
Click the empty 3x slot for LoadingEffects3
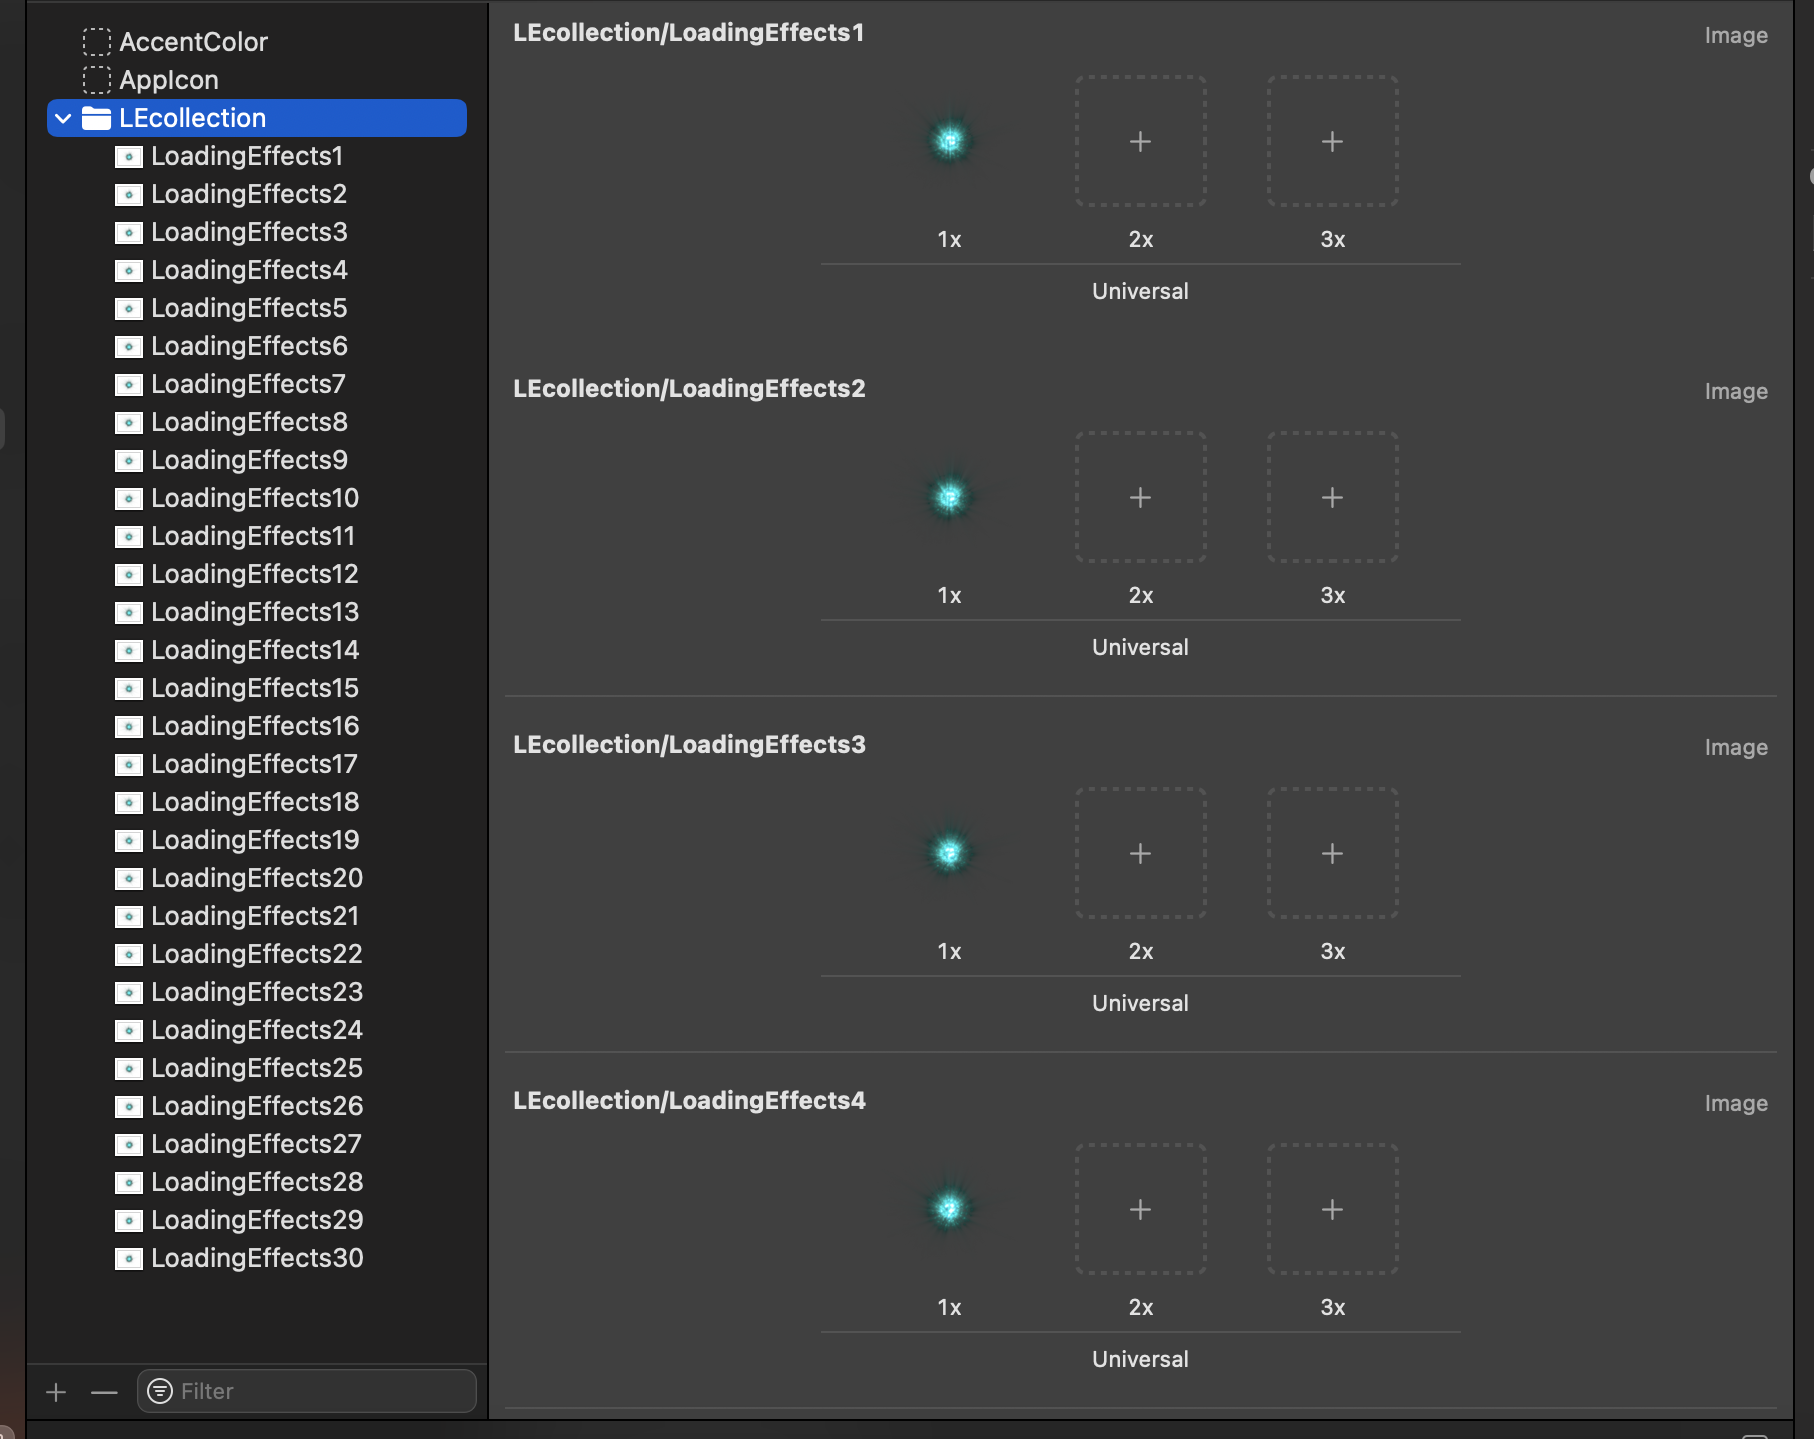coord(1333,853)
